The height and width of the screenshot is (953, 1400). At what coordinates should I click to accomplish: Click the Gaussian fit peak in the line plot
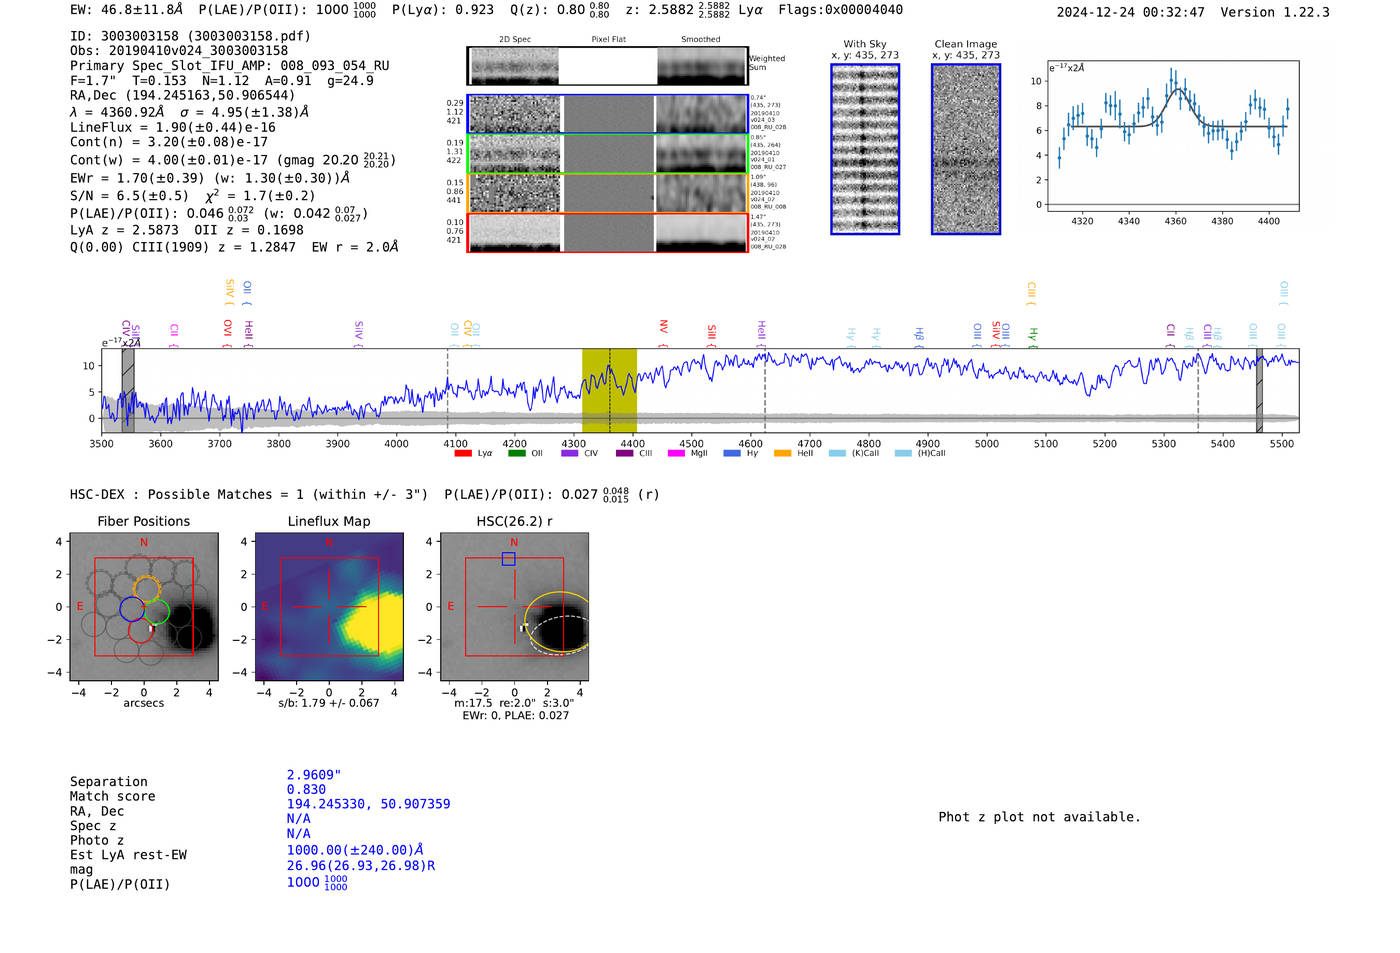(1178, 91)
